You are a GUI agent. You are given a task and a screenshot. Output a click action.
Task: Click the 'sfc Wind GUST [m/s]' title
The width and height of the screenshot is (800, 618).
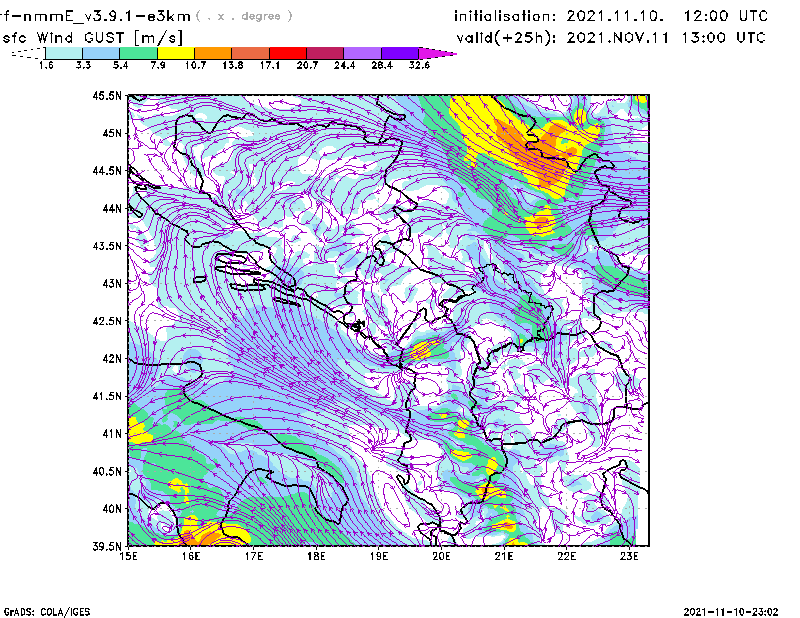[x=92, y=38]
